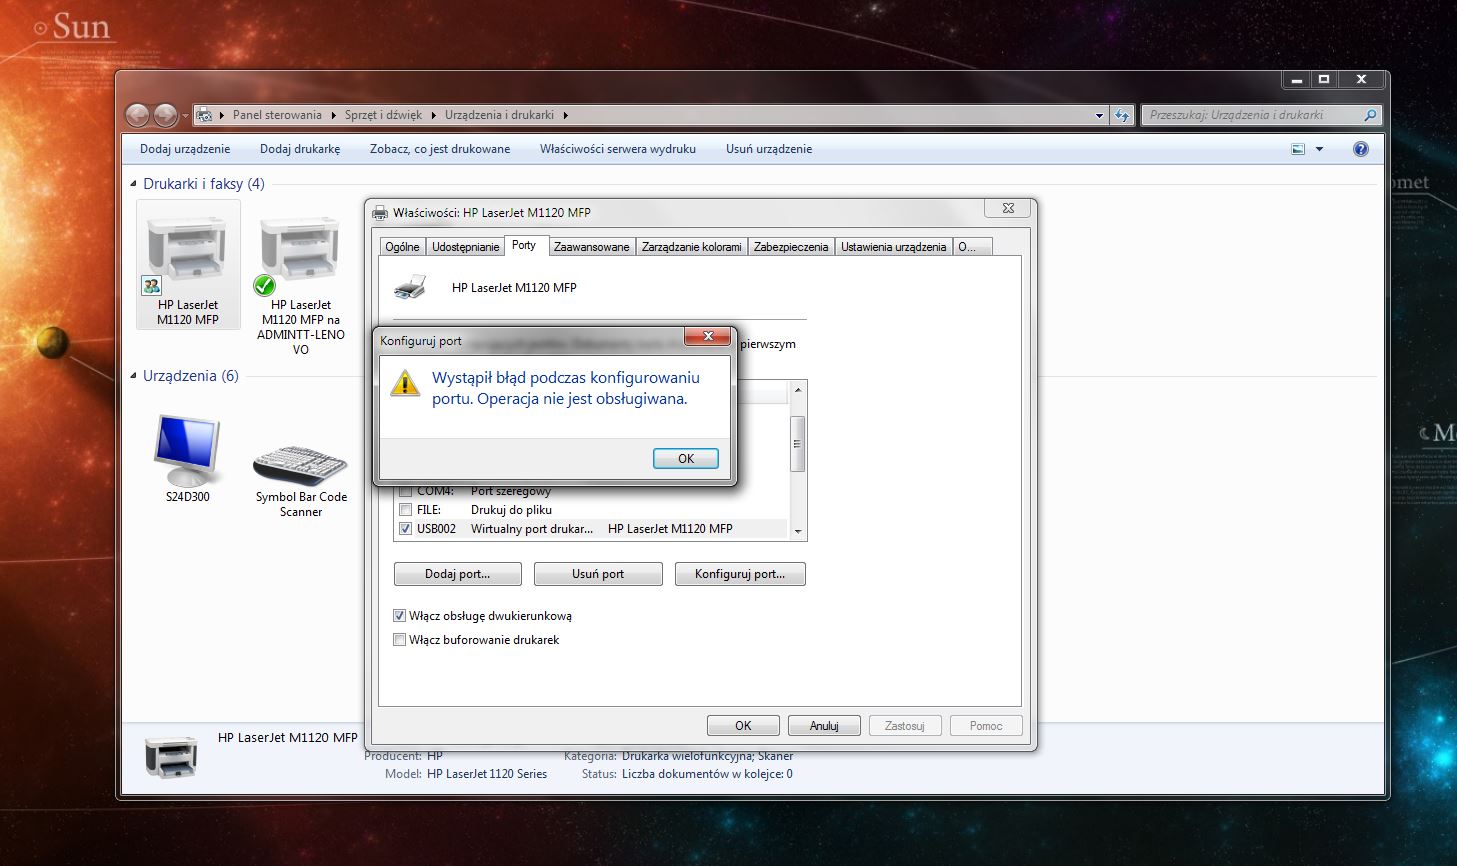Click printer icon in Właściwości title bar
This screenshot has height=866, width=1457.
coord(380,212)
